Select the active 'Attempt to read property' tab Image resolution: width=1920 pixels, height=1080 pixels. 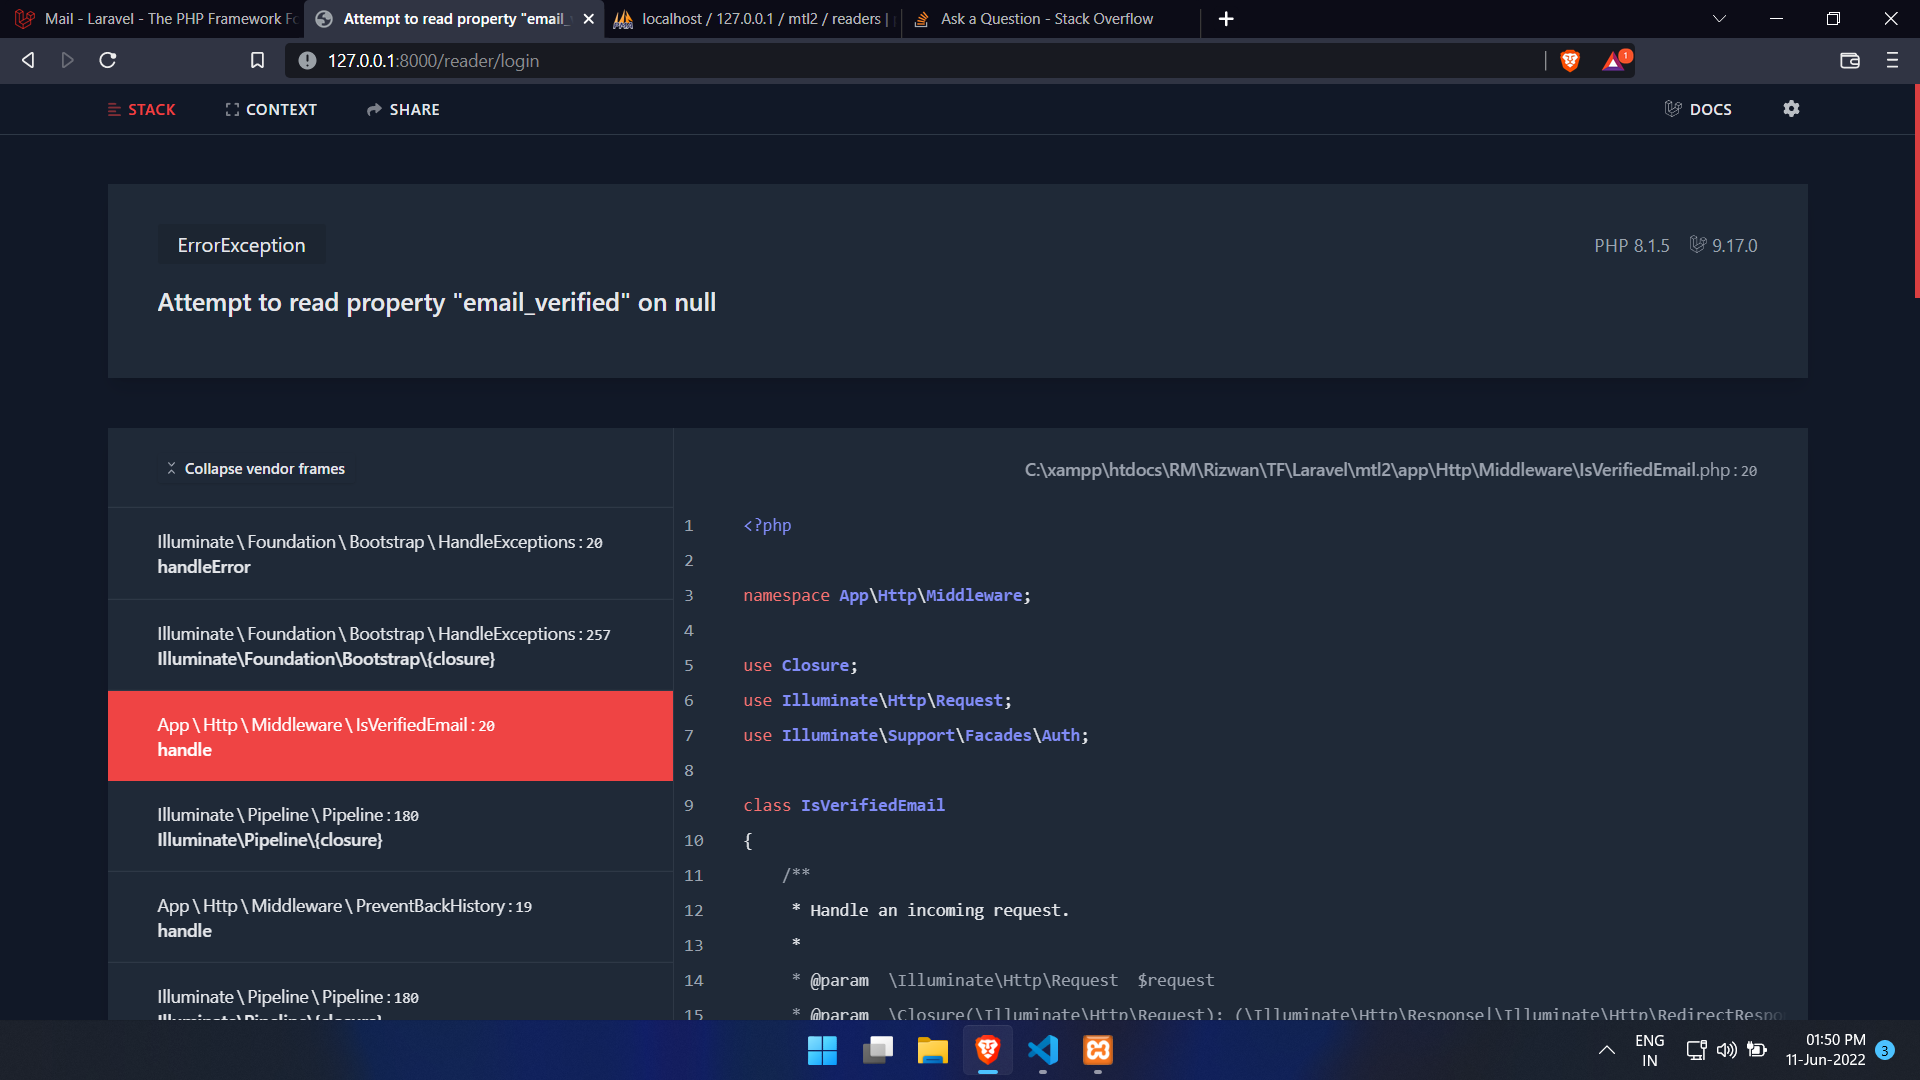(x=454, y=19)
